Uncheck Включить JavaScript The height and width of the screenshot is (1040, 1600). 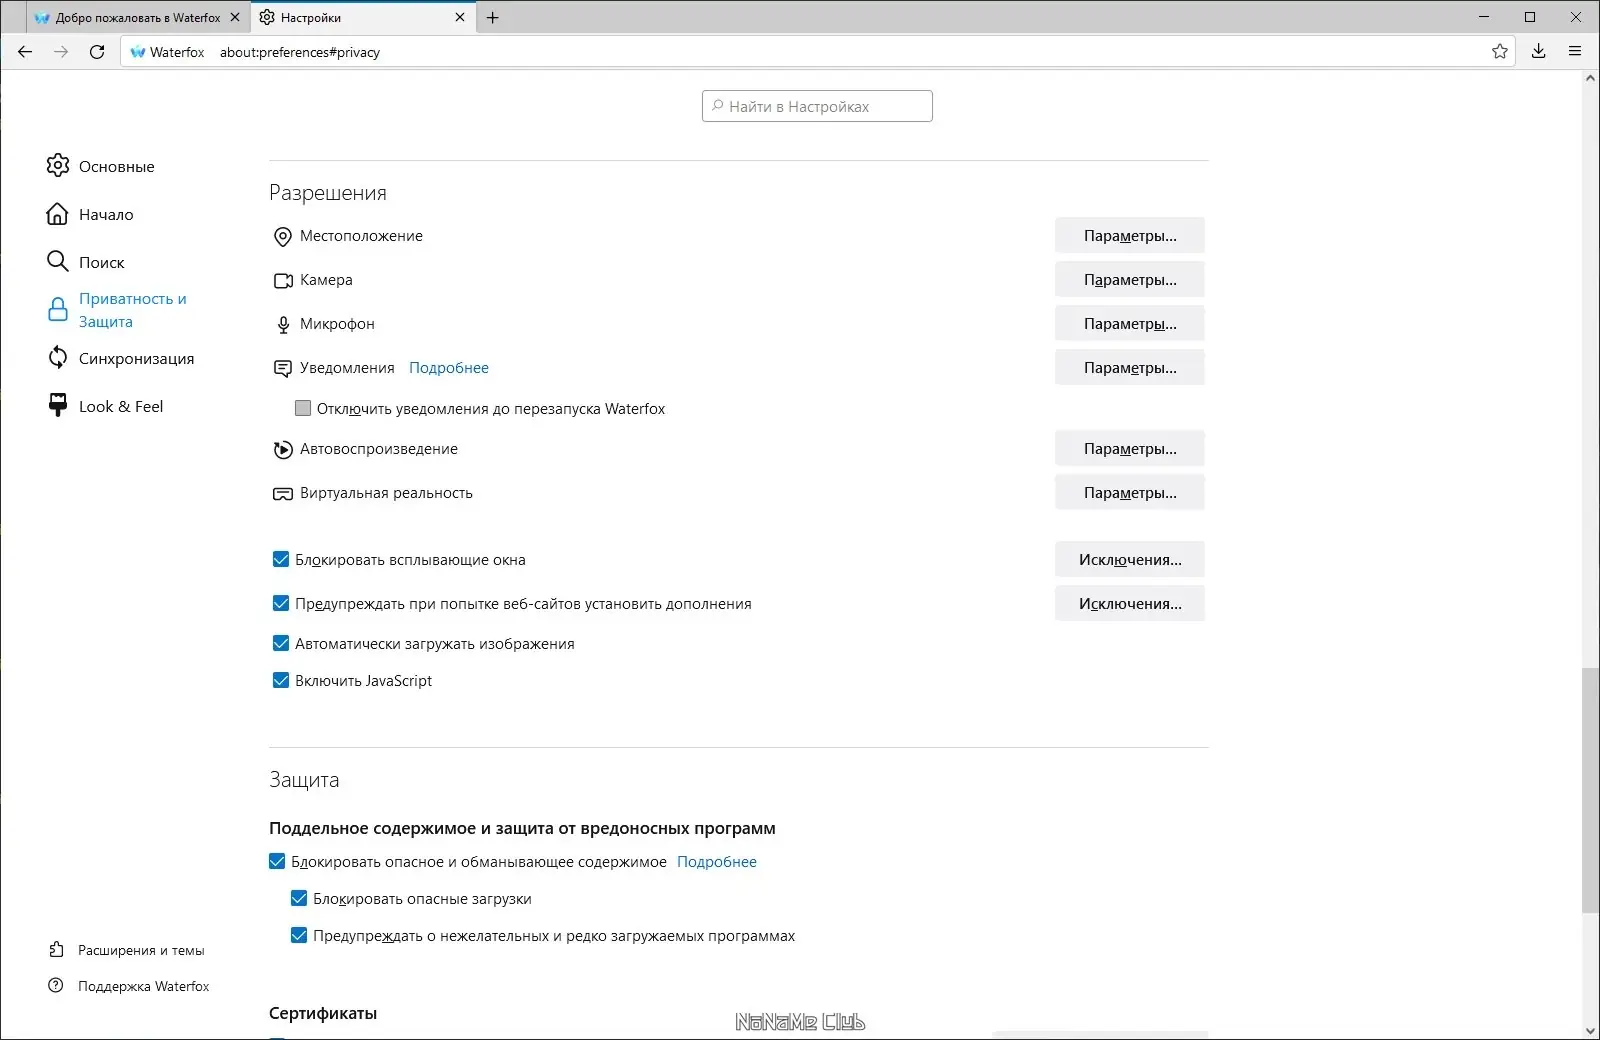[280, 680]
